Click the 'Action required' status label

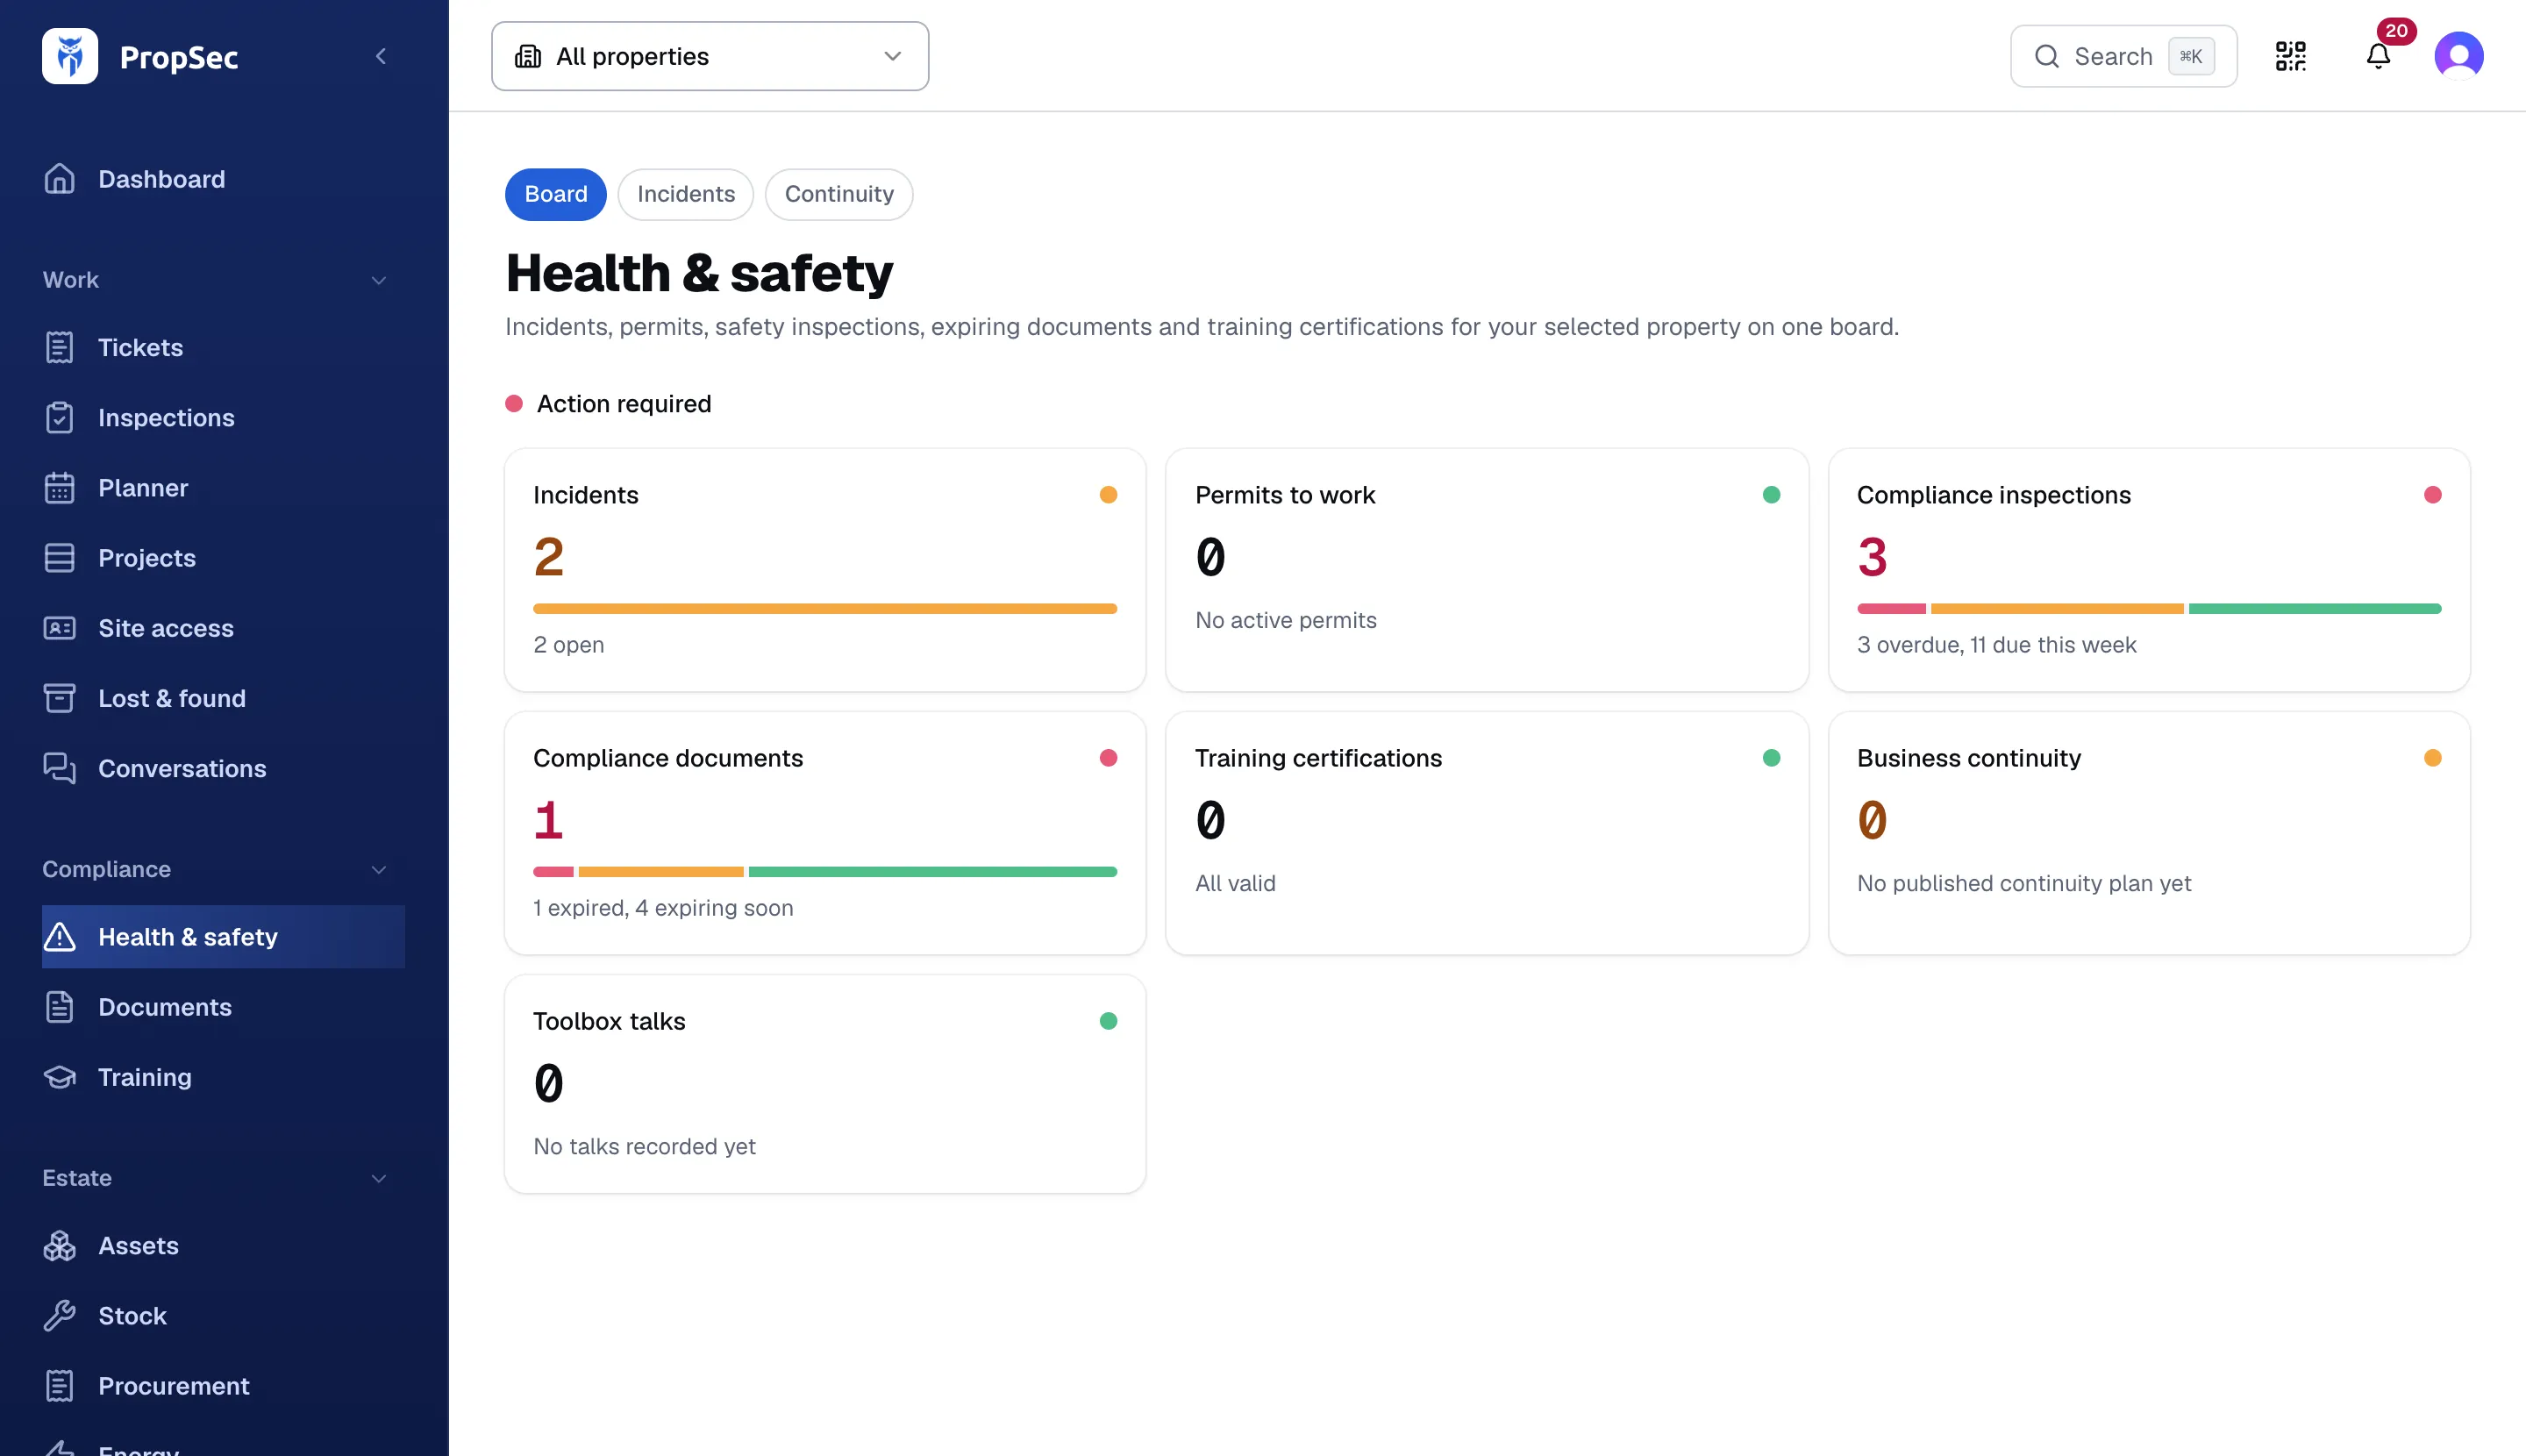[x=624, y=404]
